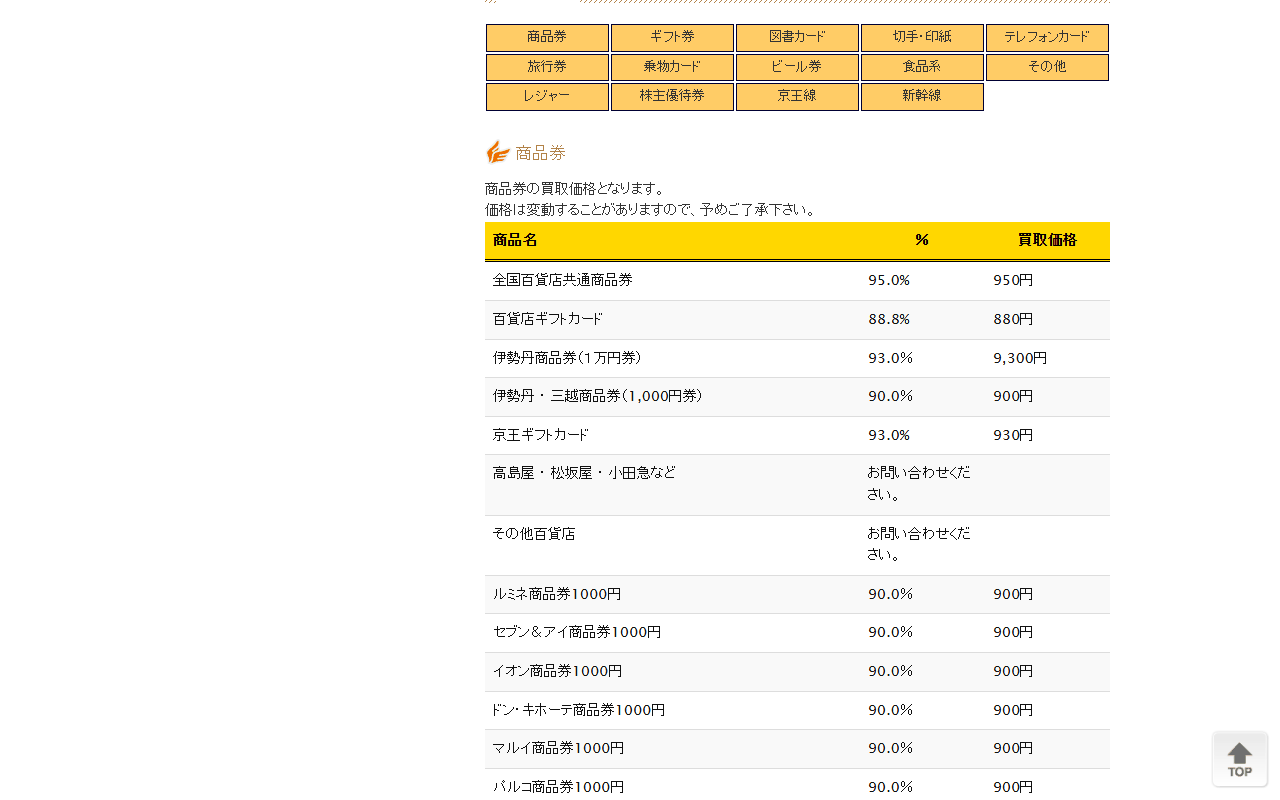Image resolution: width=1280 pixels, height=800 pixels.
Task: Click the TOP scroll-up arrow icon
Action: [x=1240, y=759]
